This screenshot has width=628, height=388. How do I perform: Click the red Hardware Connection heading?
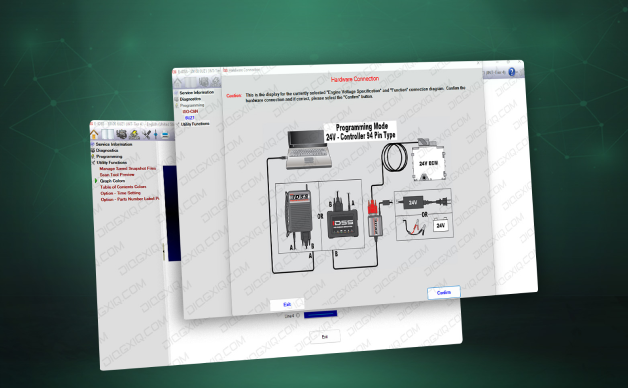355,79
